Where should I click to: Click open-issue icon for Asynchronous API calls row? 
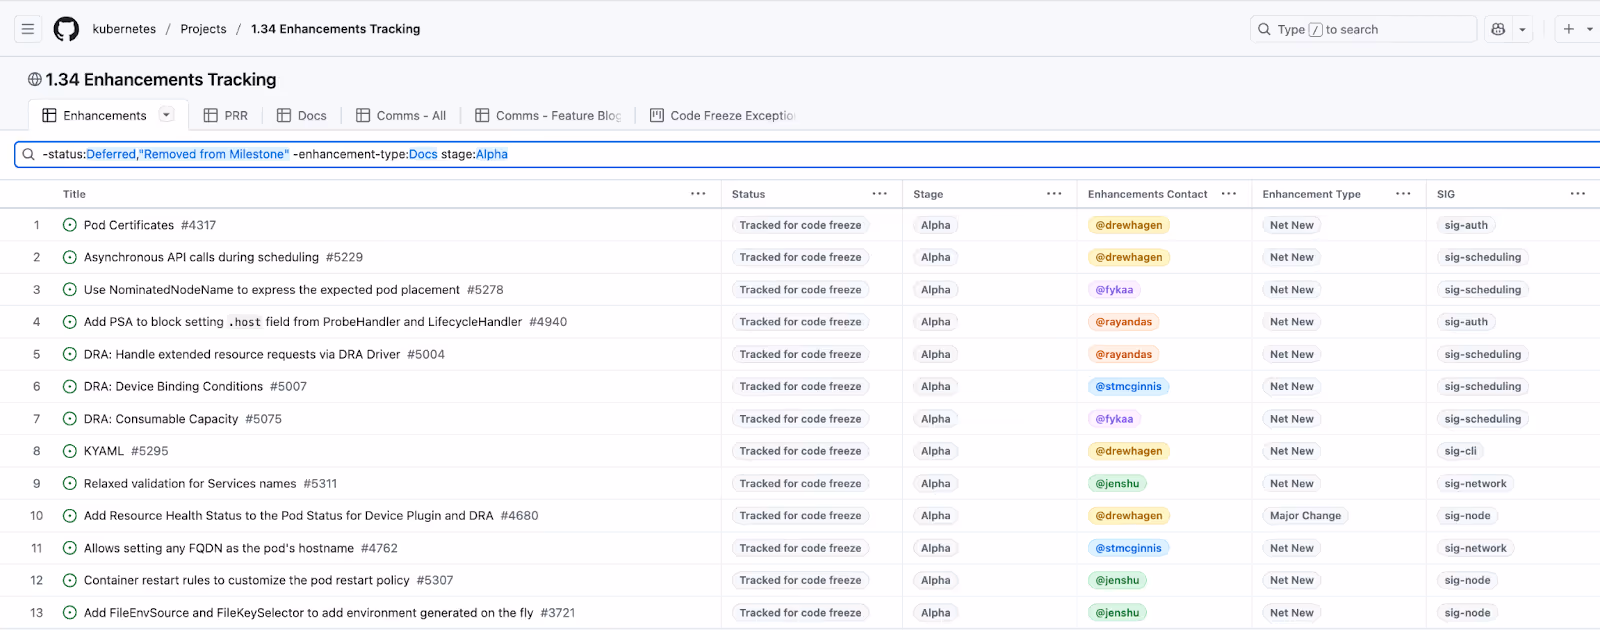tap(70, 257)
